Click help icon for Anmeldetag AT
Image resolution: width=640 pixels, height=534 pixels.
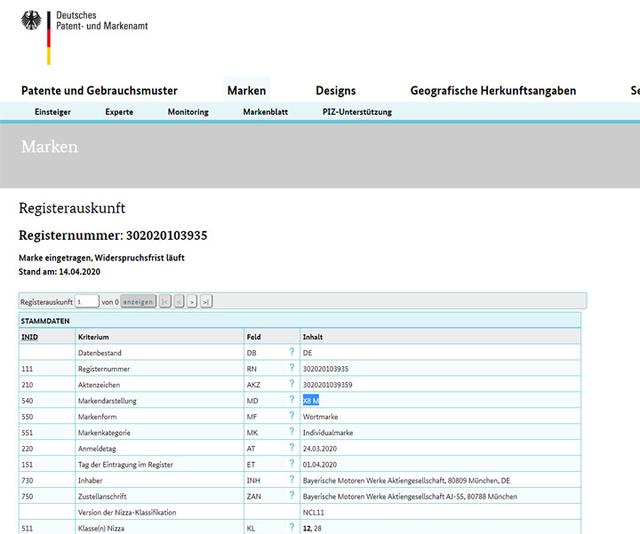(292, 448)
